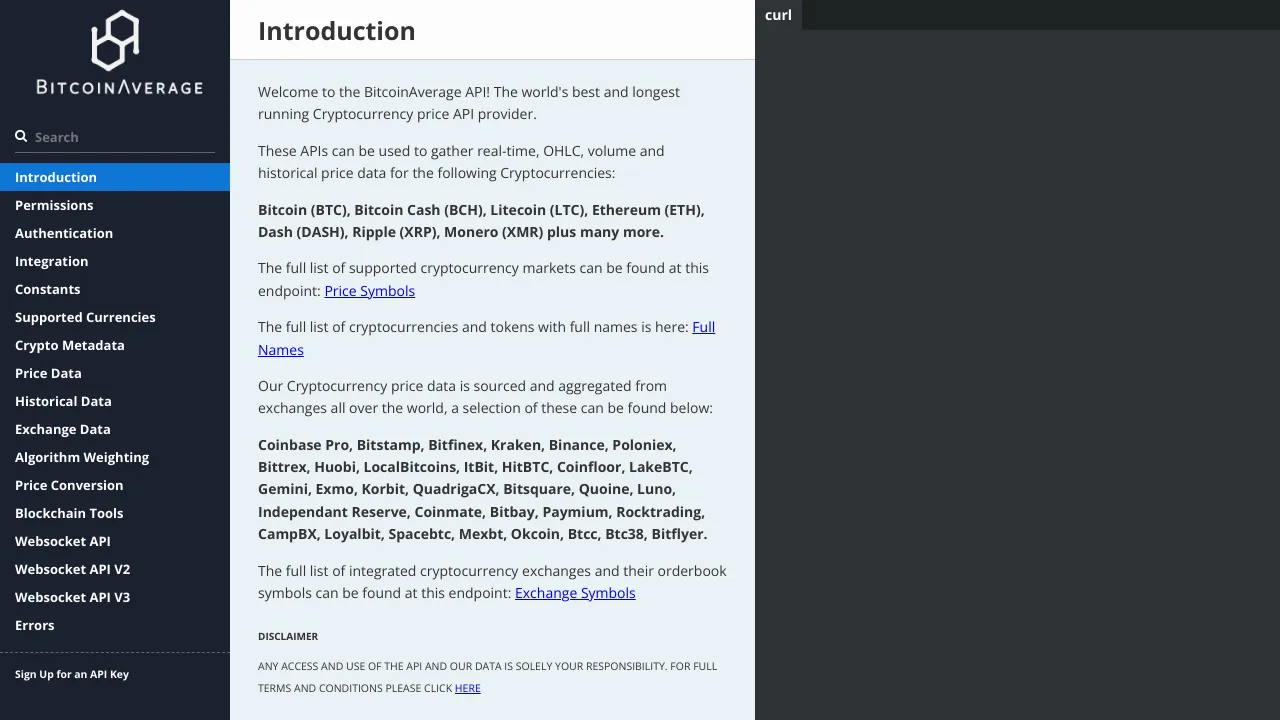Click Sign Up for an API Key
Viewport: 1280px width, 720px height.
[72, 674]
